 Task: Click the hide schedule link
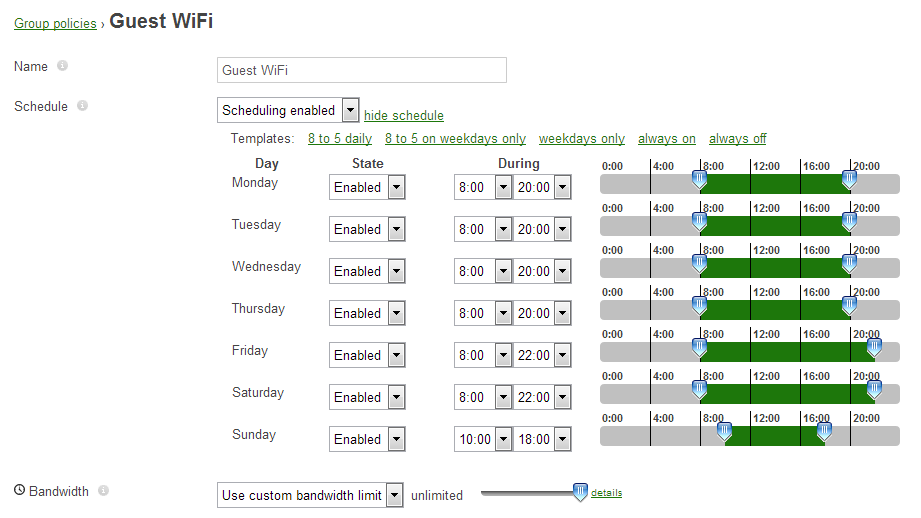[x=404, y=115]
